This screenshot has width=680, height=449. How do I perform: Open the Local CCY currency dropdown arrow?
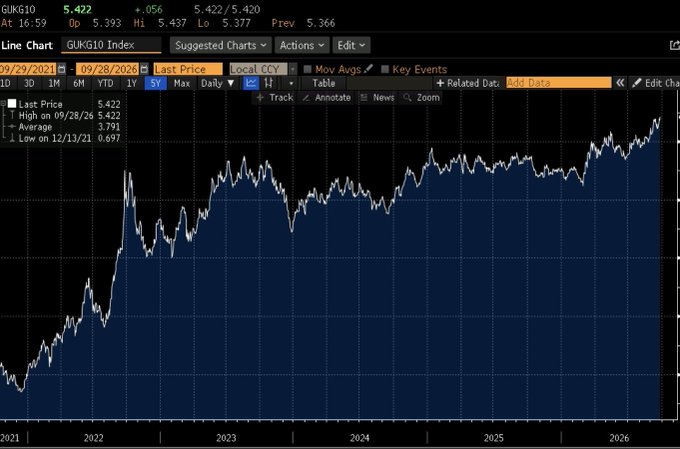293,69
